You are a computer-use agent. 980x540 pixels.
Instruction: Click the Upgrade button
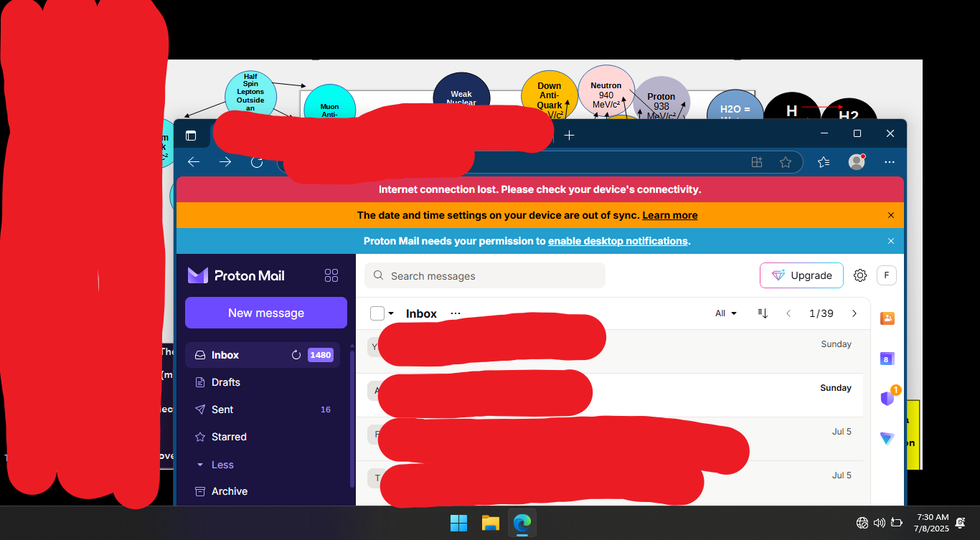click(801, 276)
